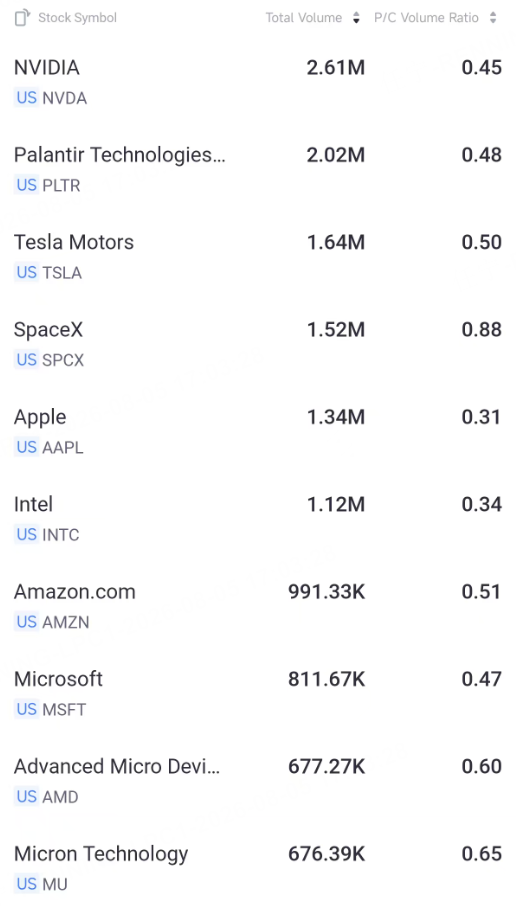Sort by Total Volume arrows
This screenshot has width=516, height=906.
coord(356,18)
